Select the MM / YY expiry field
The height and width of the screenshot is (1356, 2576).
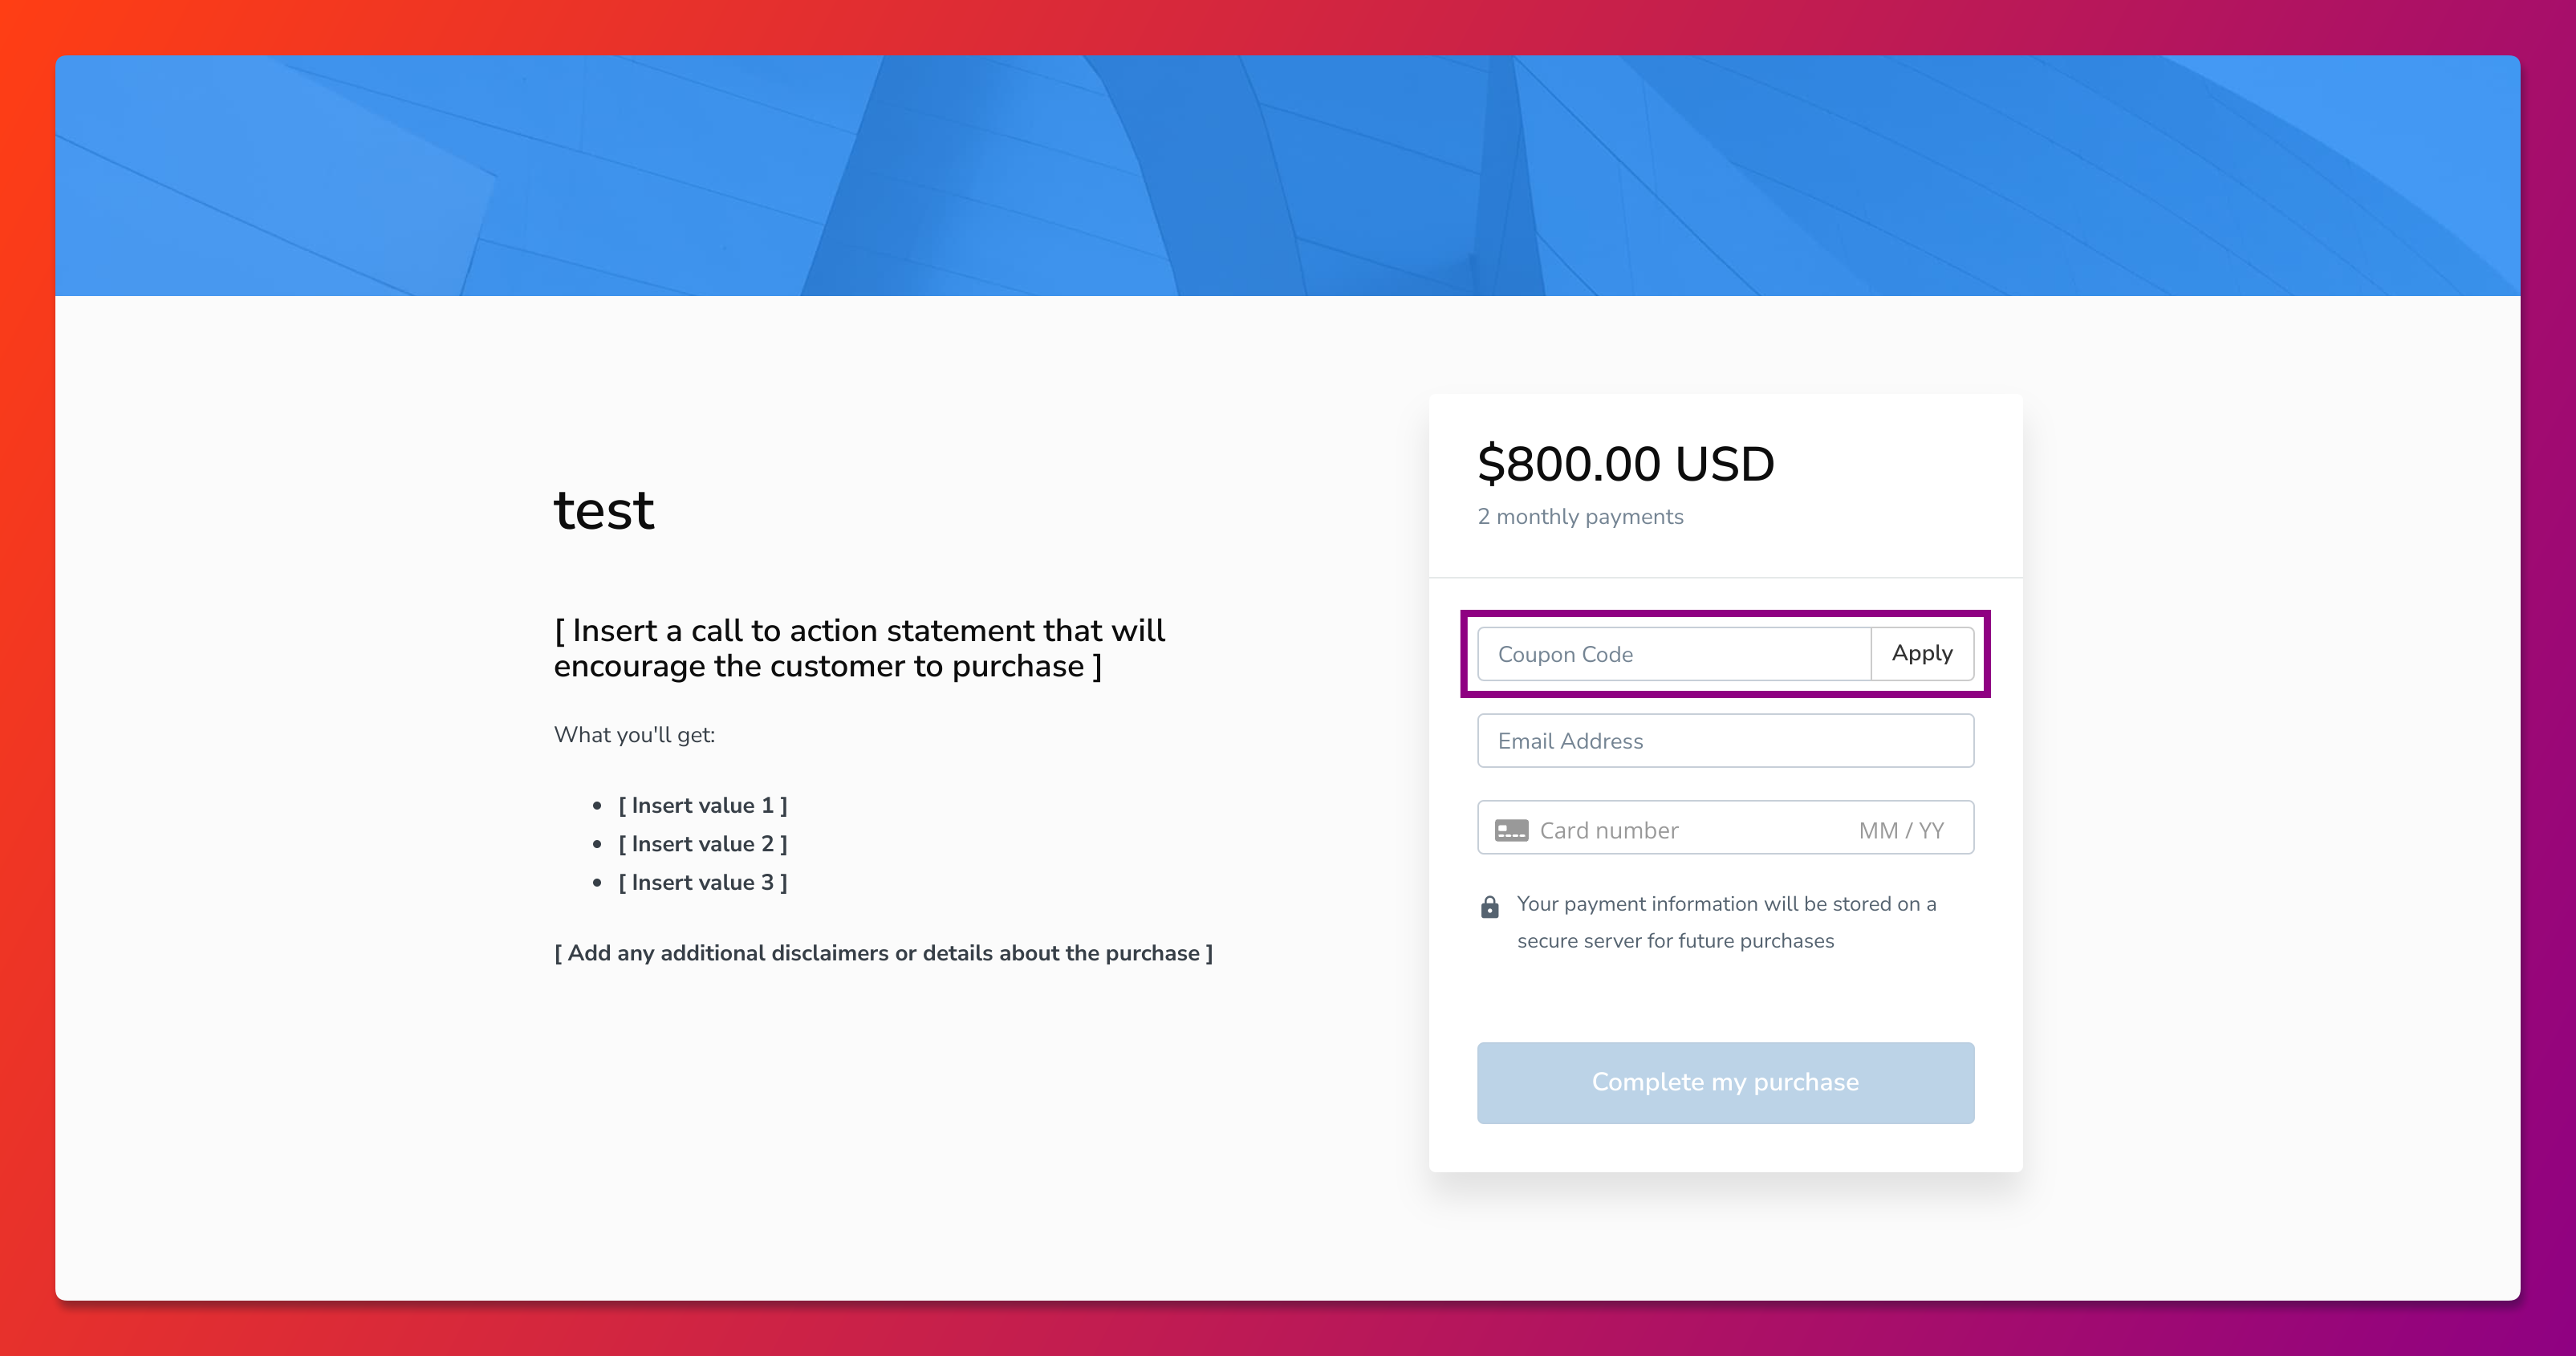click(x=1900, y=830)
